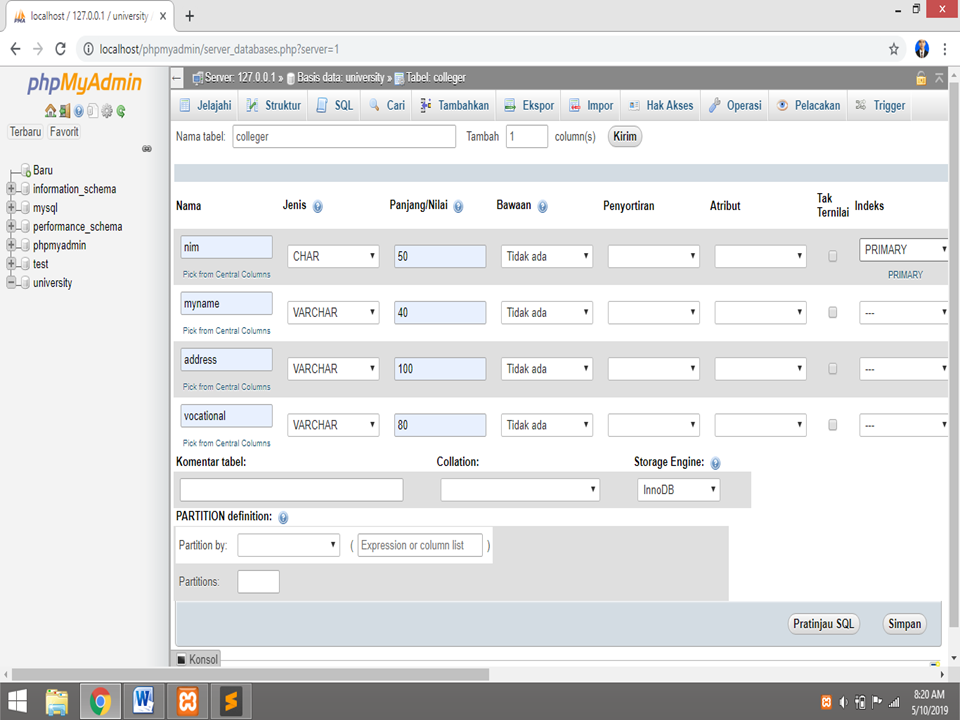Click the help icon beside Storage Engine
The image size is (960, 720).
pyautogui.click(x=716, y=463)
